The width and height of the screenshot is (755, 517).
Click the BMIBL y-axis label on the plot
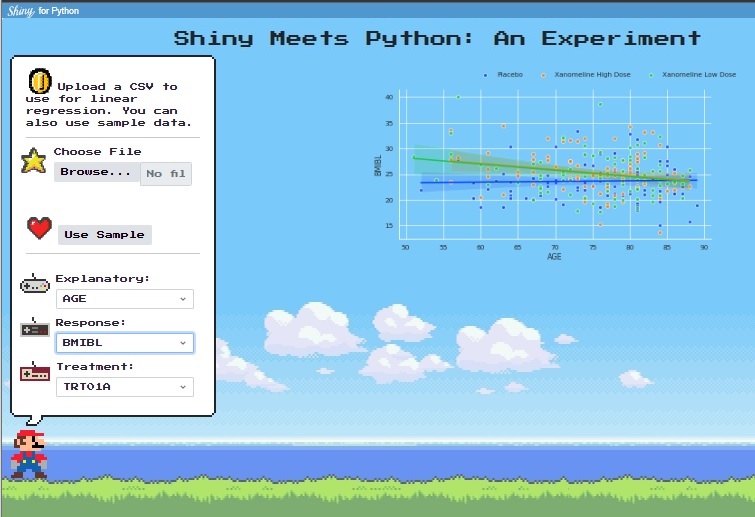(378, 165)
